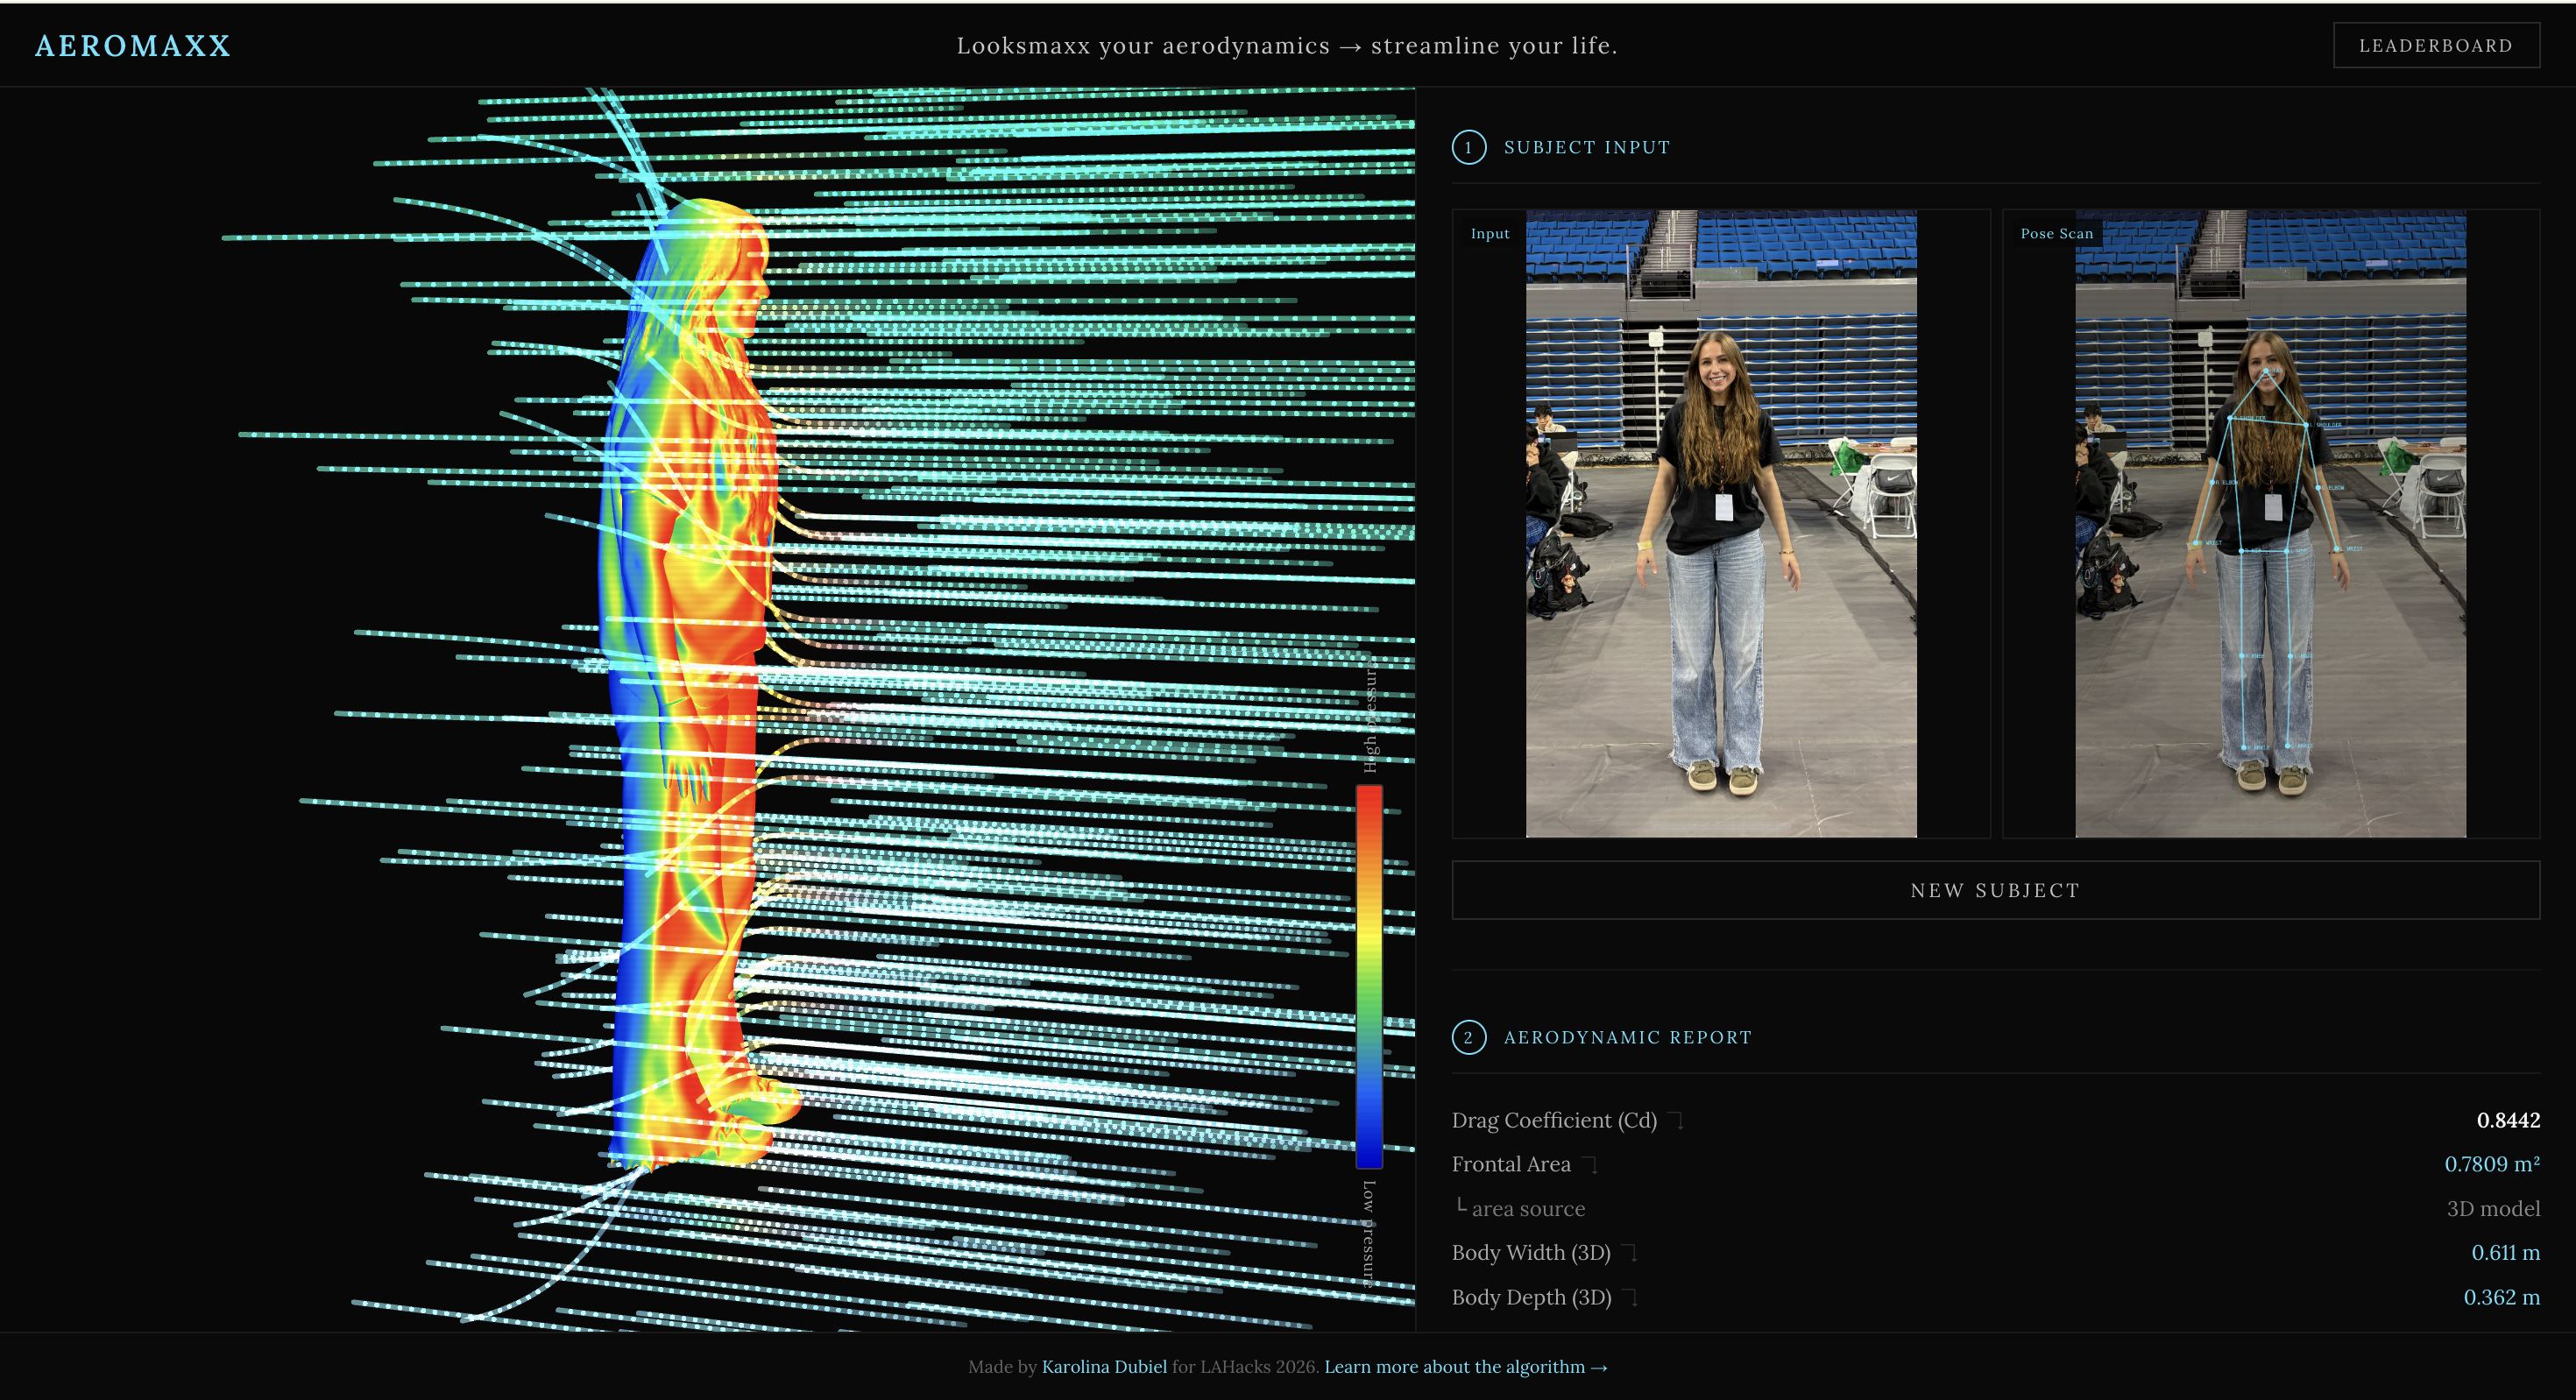Click the New Subject button
This screenshot has width=2576, height=1400.
[x=1994, y=890]
